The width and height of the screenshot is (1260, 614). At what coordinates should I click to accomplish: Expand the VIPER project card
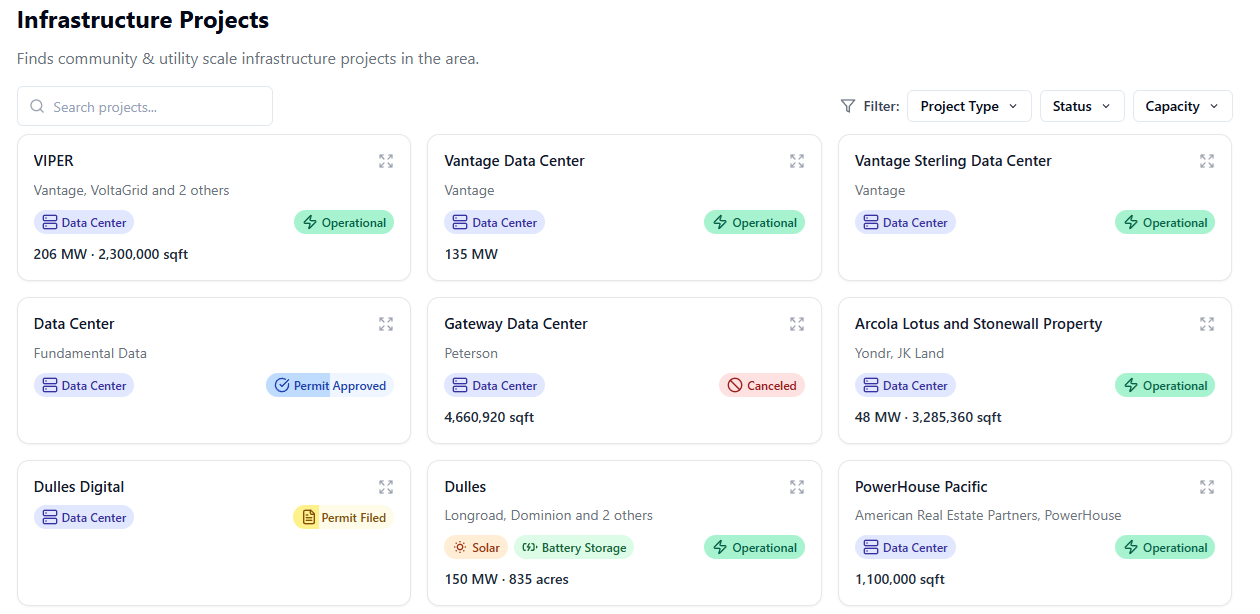pyautogui.click(x=386, y=161)
